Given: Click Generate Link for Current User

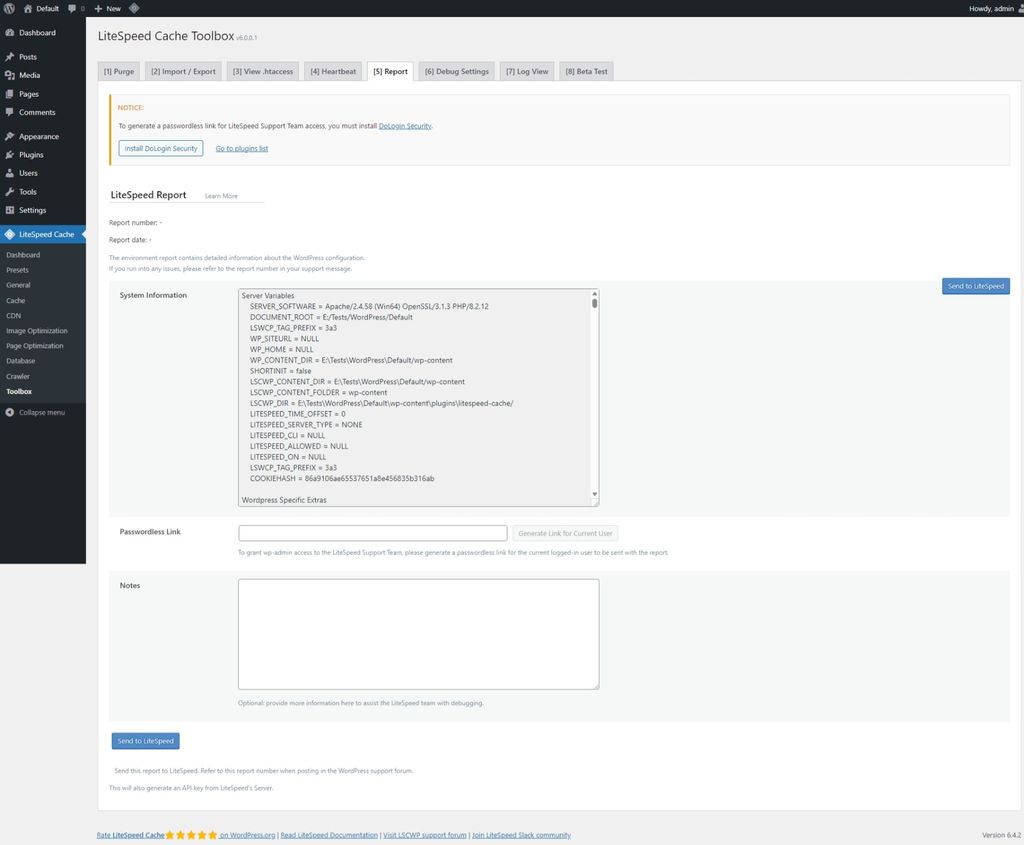Looking at the screenshot, I should pyautogui.click(x=566, y=534).
